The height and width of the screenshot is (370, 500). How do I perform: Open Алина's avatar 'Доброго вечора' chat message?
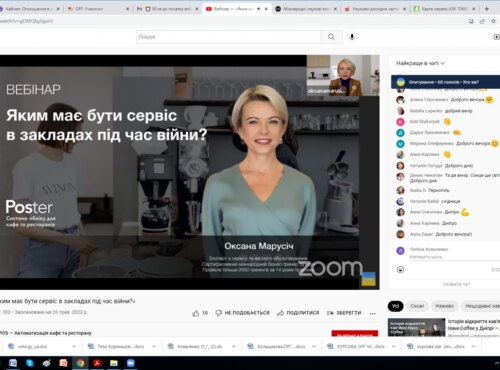coord(400,100)
